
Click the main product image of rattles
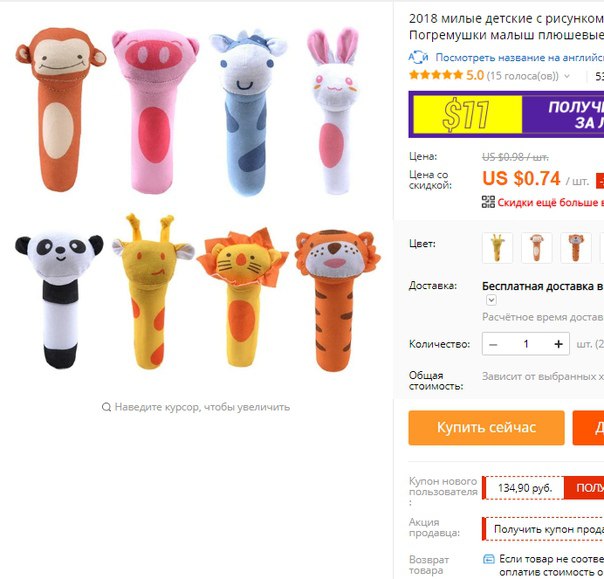(x=196, y=198)
